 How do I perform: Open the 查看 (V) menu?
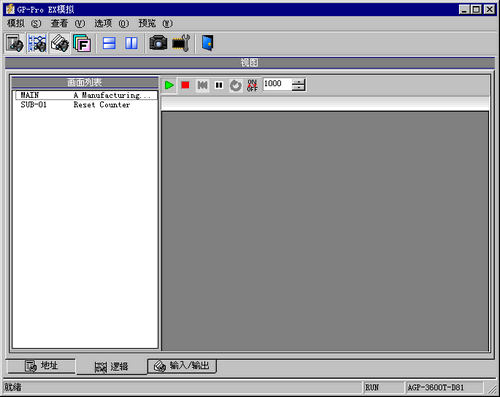(x=68, y=23)
